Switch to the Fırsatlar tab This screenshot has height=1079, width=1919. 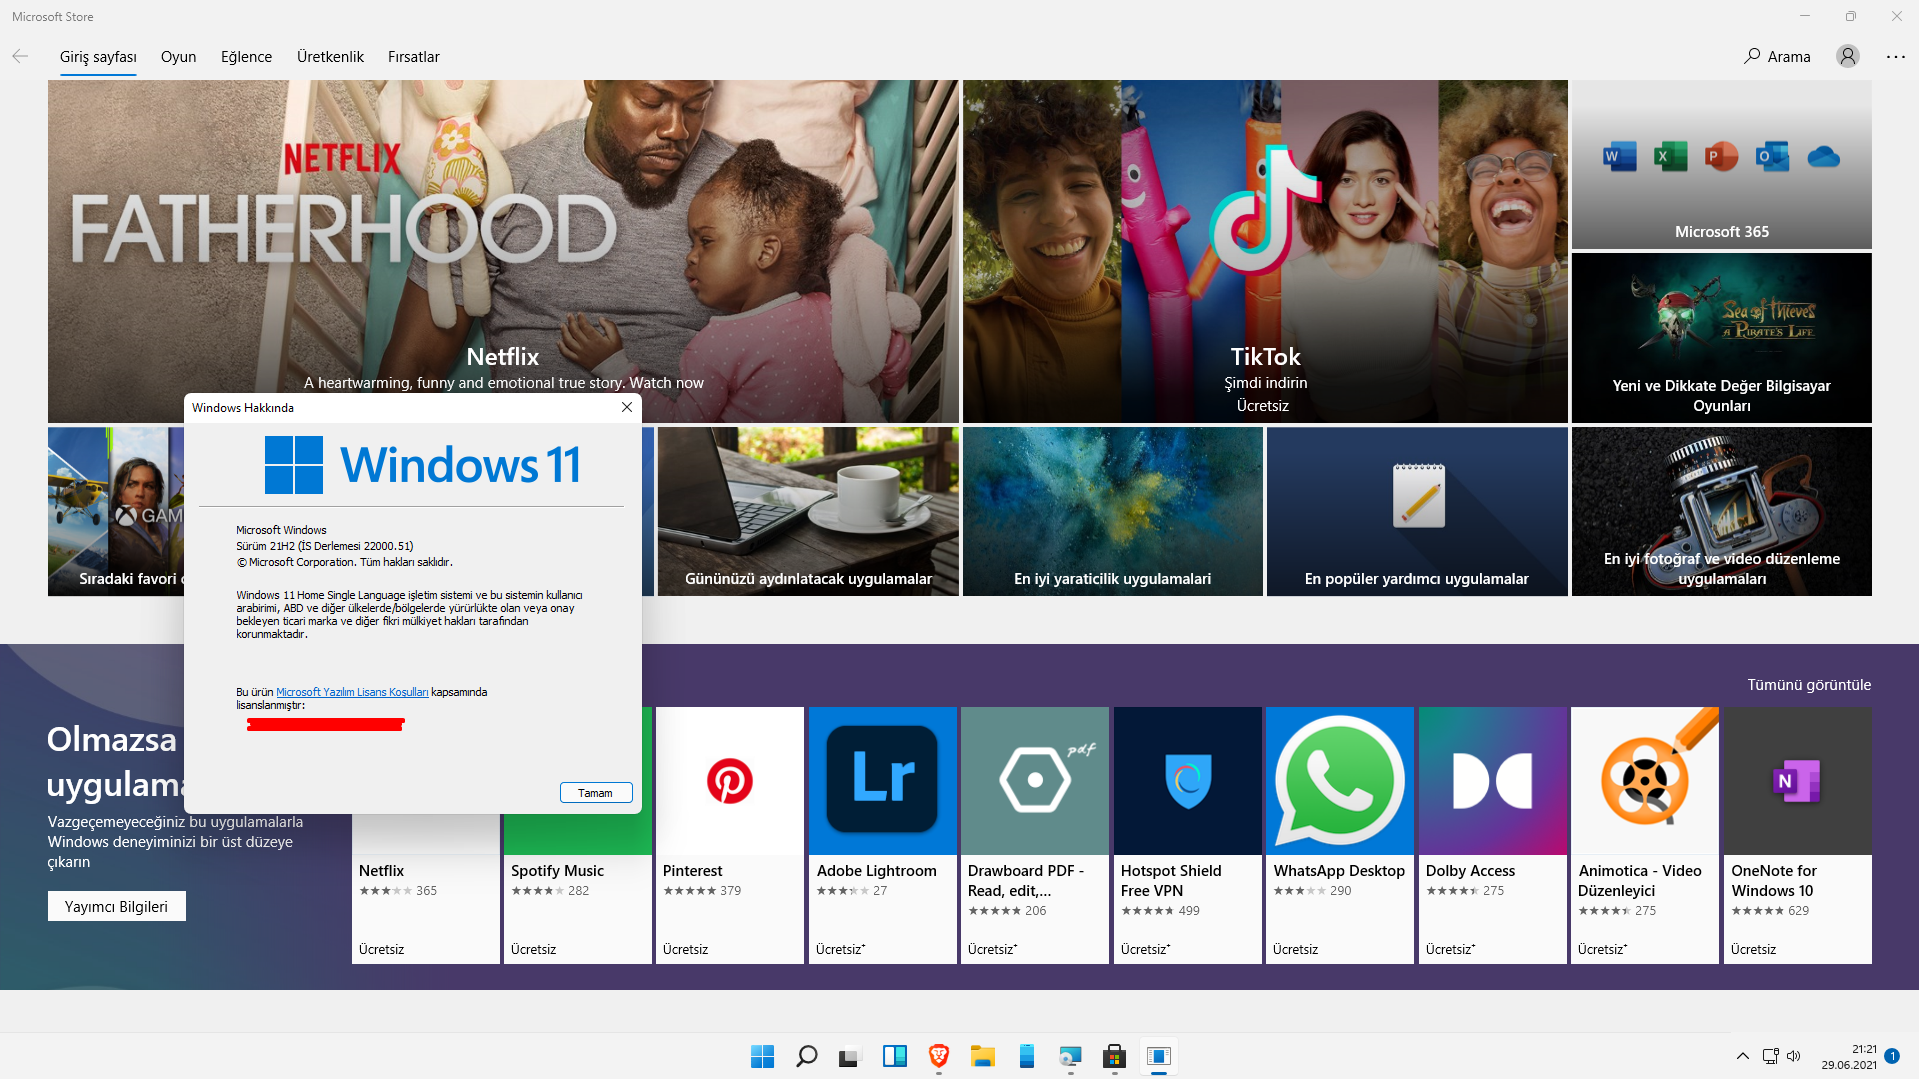(414, 57)
